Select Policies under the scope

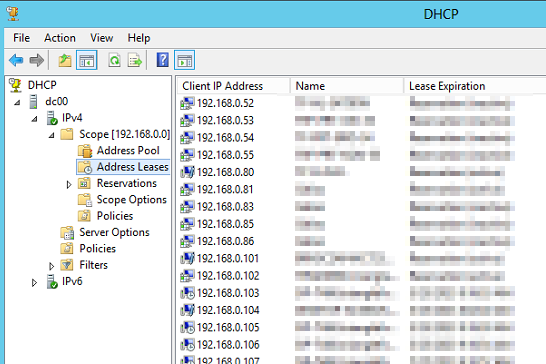pos(115,216)
